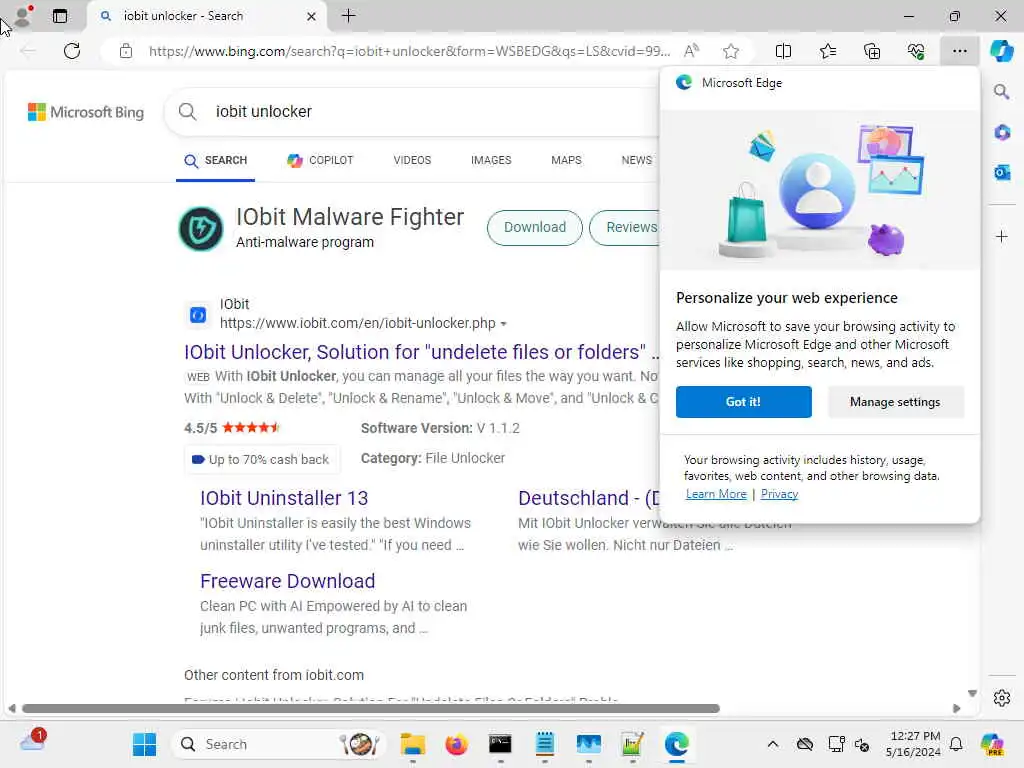Screen dimensions: 1024x768
Task: Open the tab actions menu icon
Action: (x=60, y=16)
